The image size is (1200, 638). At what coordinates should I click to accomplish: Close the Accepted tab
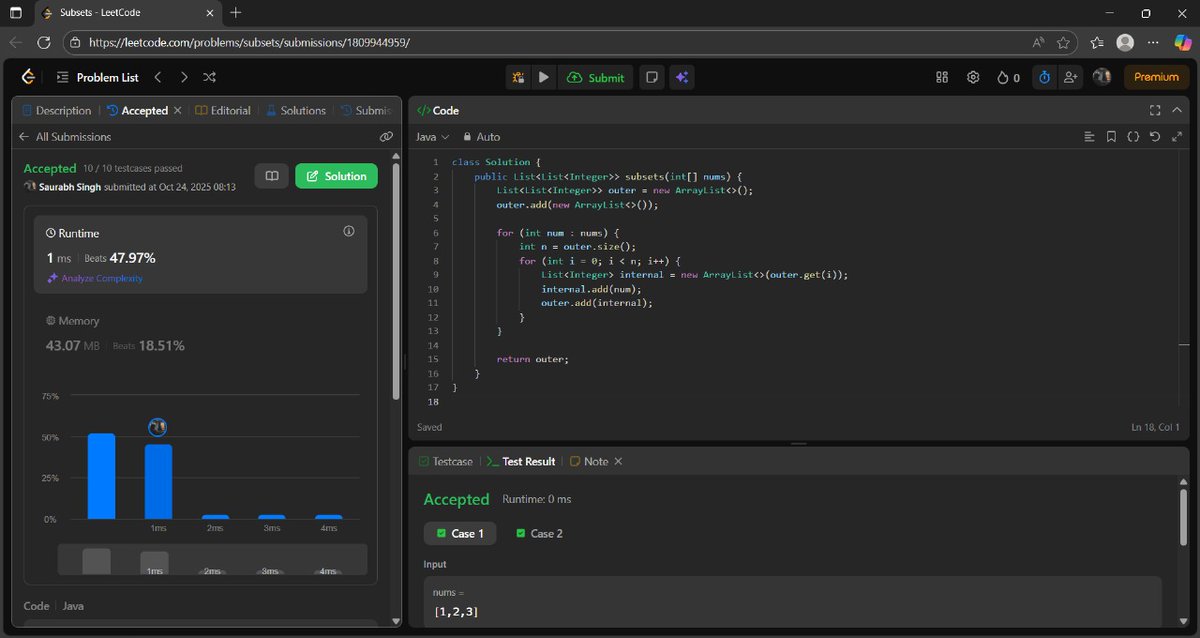(x=178, y=111)
